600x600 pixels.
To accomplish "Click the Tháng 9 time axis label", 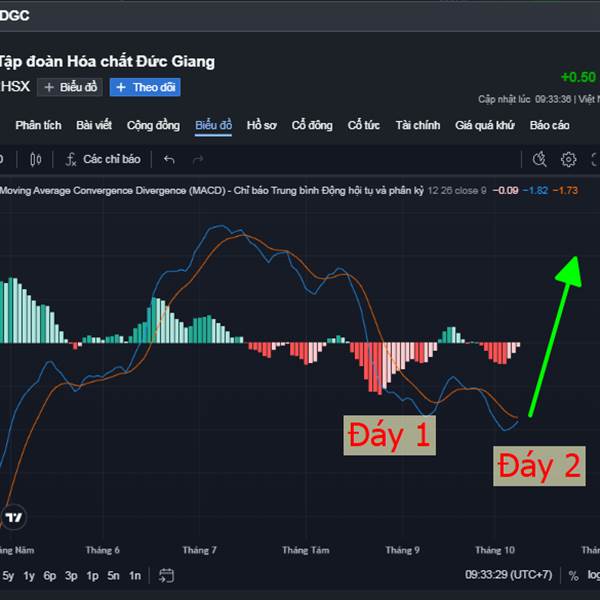I will (403, 550).
